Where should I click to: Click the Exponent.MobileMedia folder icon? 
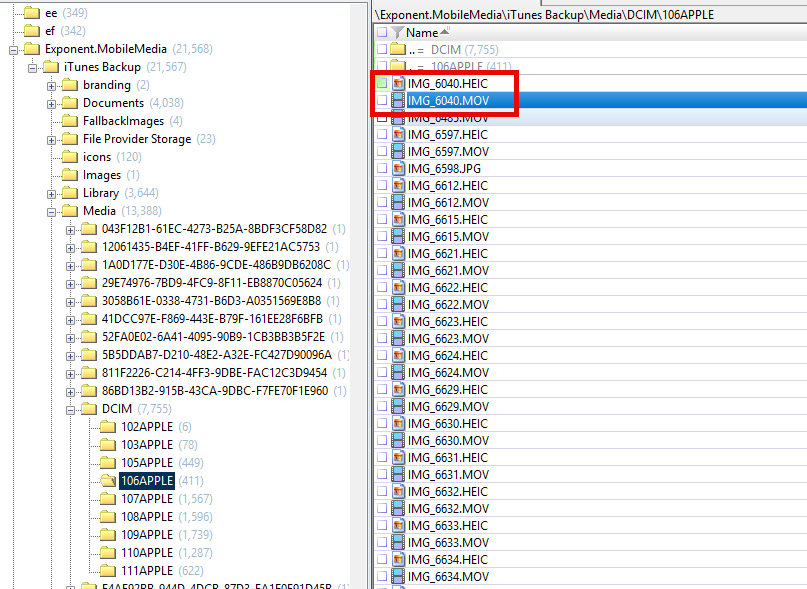(x=33, y=49)
